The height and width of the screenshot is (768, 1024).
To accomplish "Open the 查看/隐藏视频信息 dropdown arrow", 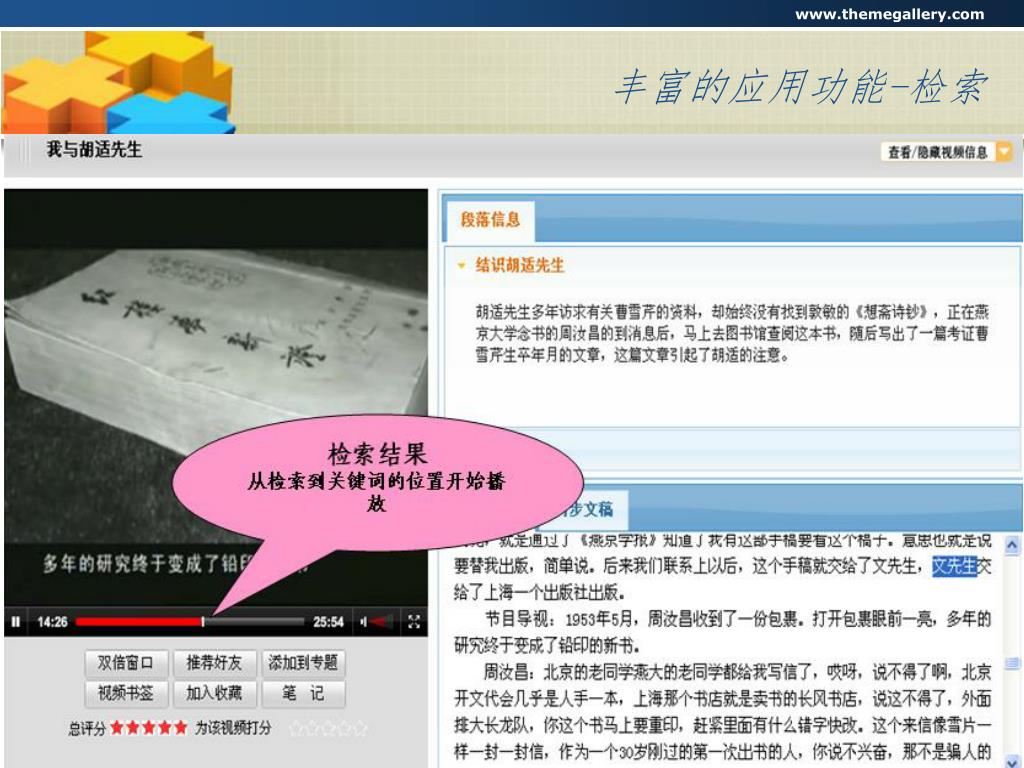I will point(1004,152).
